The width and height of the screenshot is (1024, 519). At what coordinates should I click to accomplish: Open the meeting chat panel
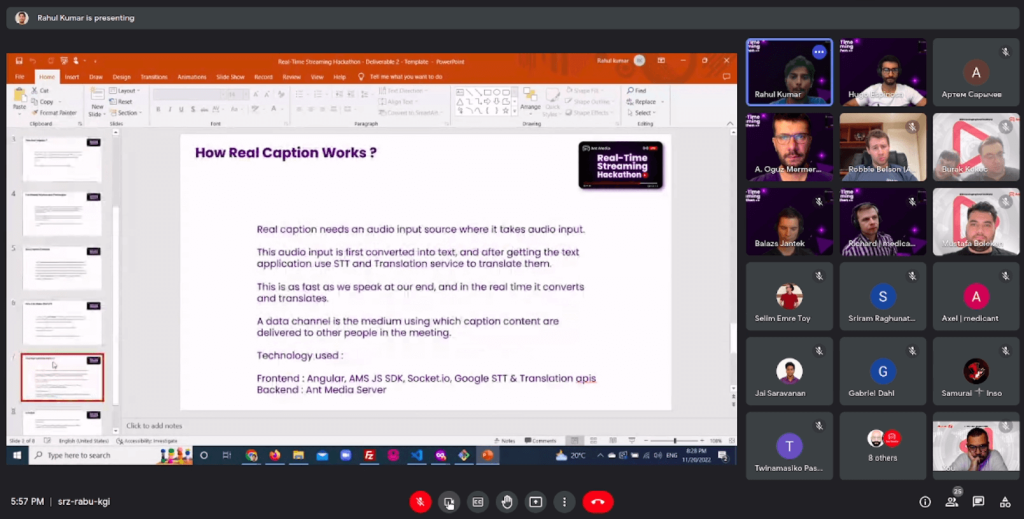(978, 501)
